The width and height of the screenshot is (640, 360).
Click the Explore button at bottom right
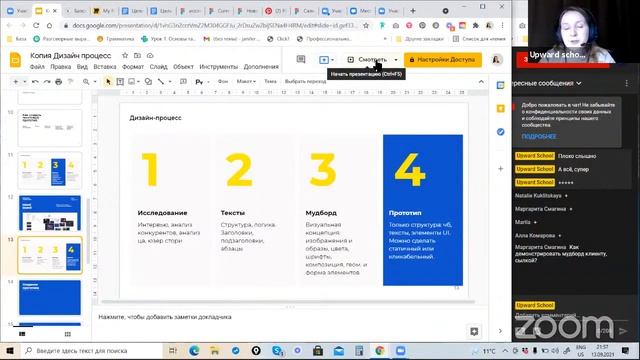tap(474, 331)
